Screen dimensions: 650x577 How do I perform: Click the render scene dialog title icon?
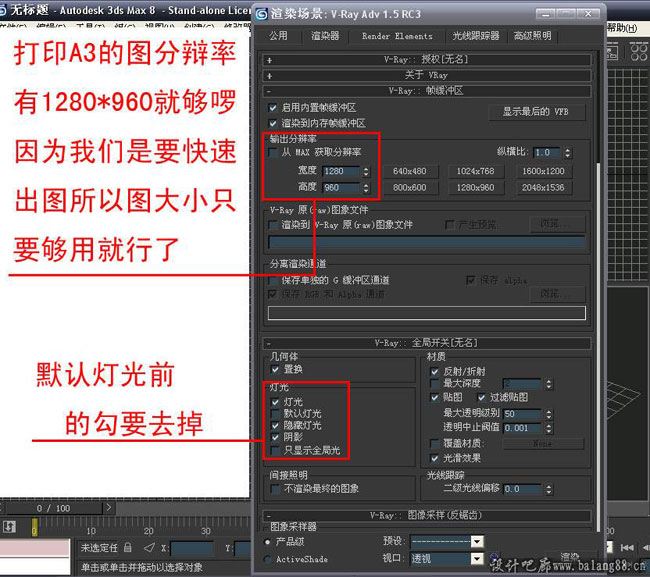click(x=261, y=15)
